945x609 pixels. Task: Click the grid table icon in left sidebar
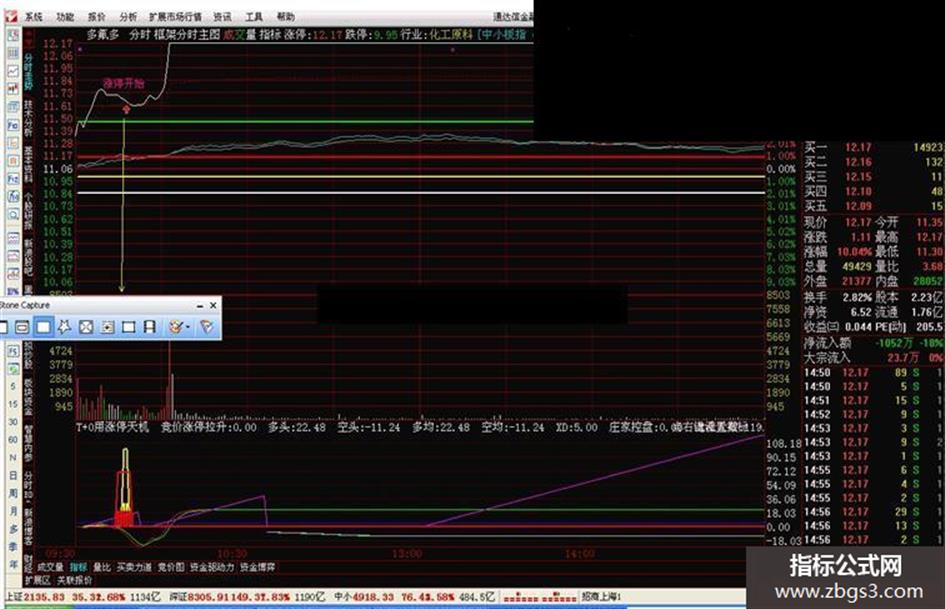13,54
